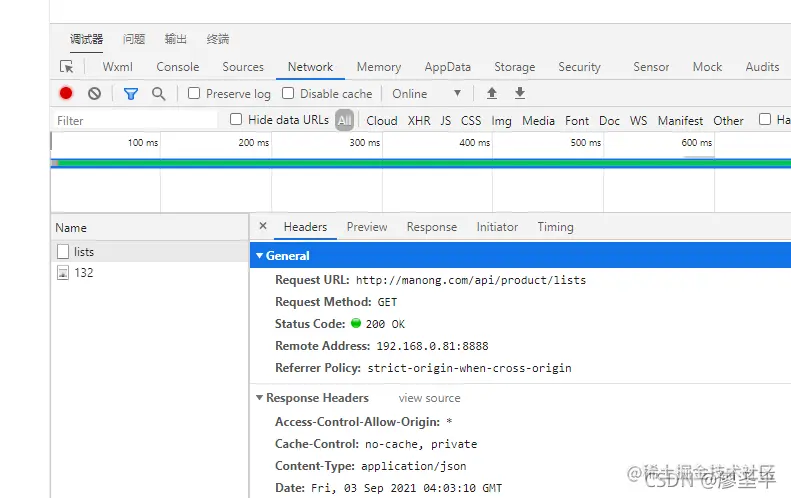The image size is (791, 498).
Task: Open the 输出 panel tab
Action: click(x=176, y=39)
